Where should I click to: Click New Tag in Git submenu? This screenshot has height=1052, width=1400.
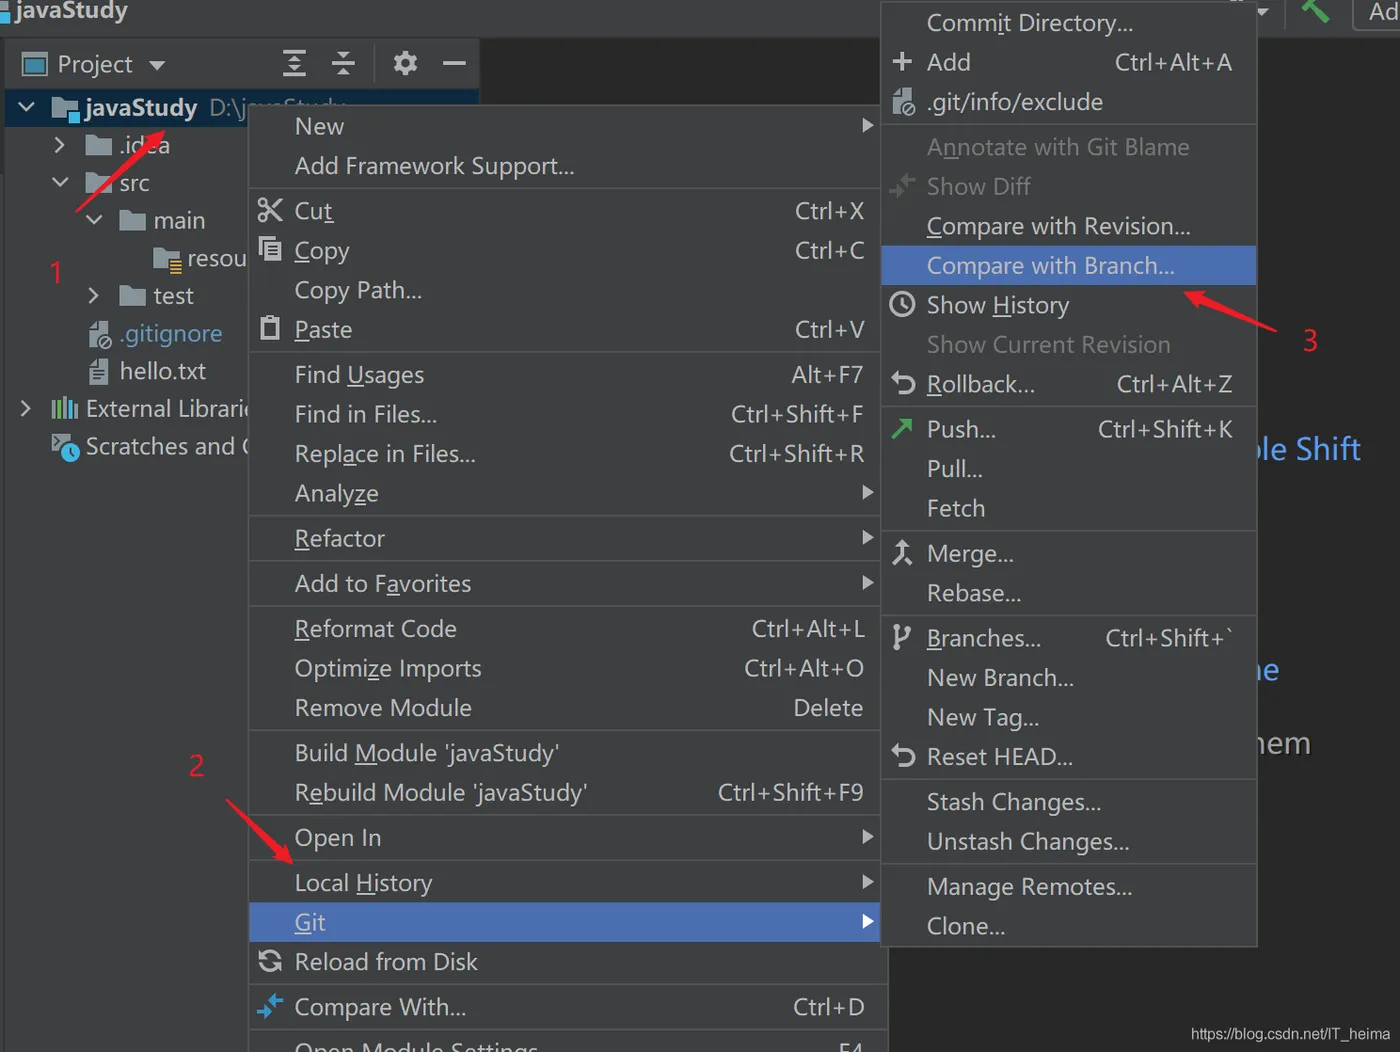point(1068,717)
